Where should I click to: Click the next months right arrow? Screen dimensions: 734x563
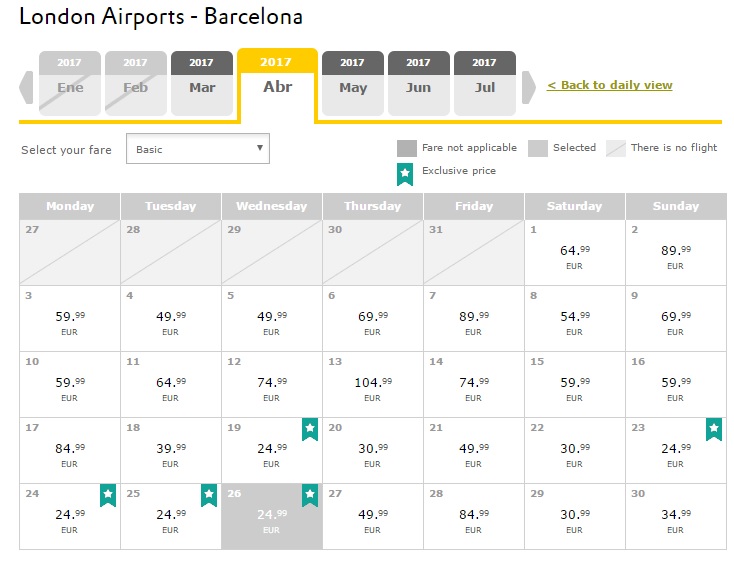528,87
